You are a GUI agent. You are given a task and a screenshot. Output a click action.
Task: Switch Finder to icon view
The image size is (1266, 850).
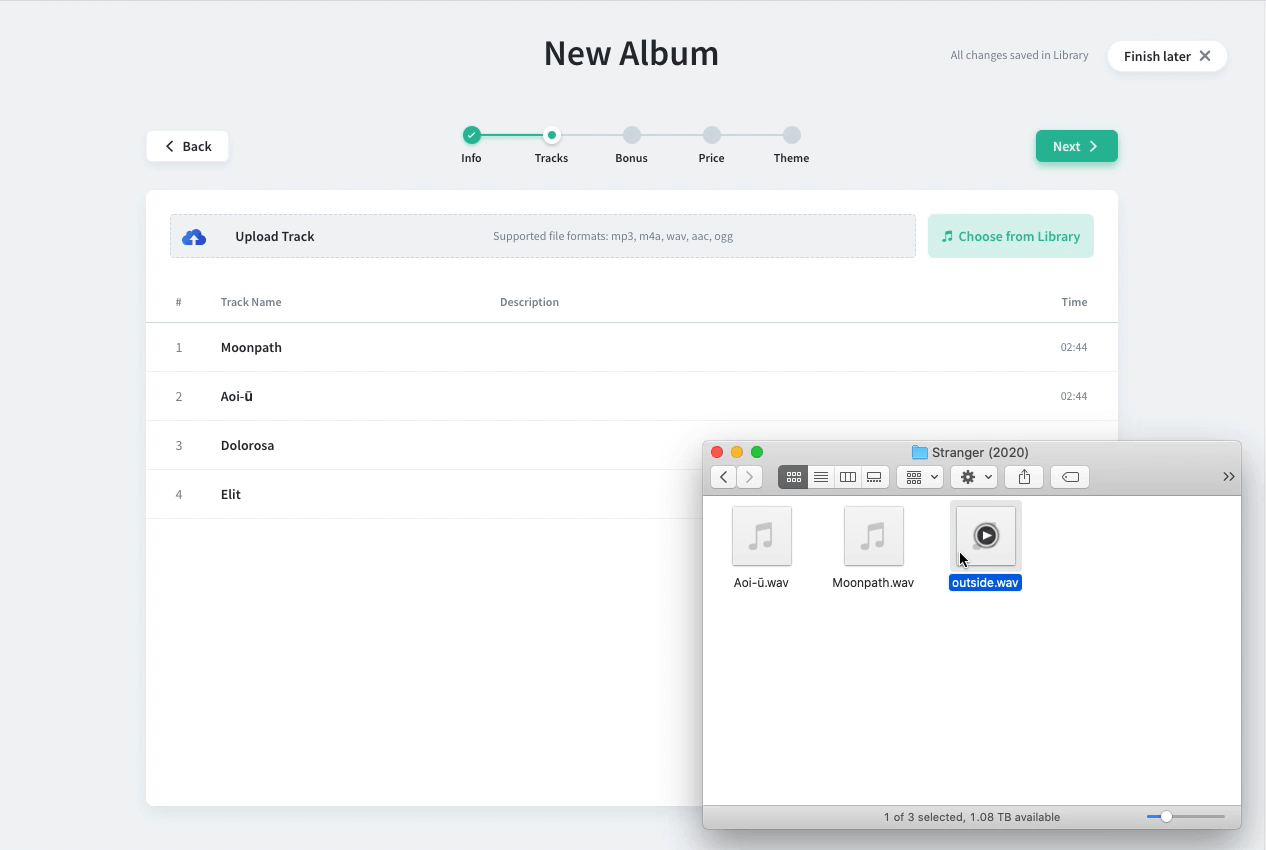(793, 477)
